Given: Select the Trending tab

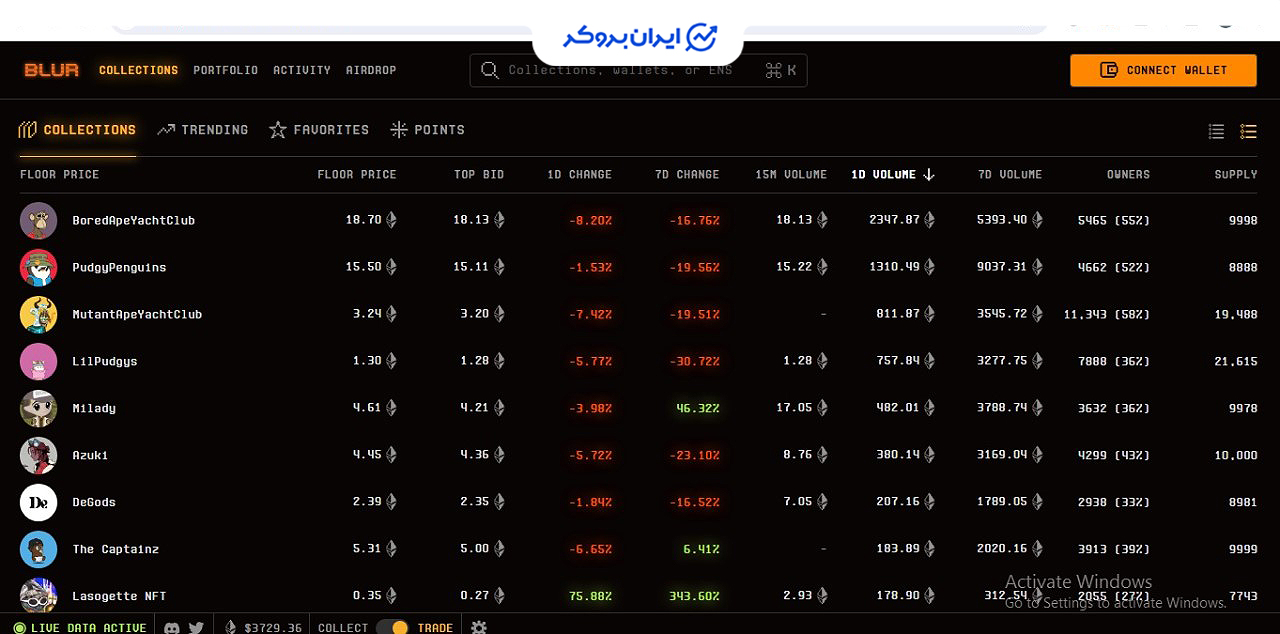Looking at the screenshot, I should tap(203, 130).
